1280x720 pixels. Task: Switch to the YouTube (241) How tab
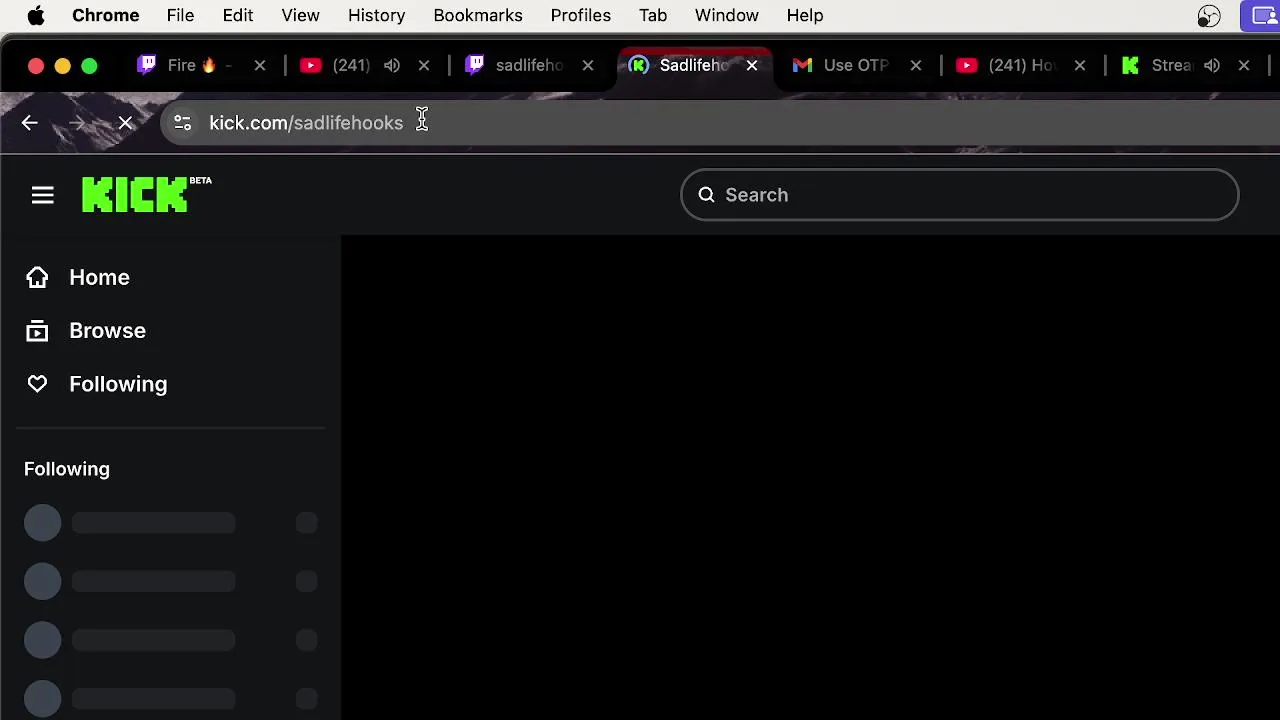tap(1020, 65)
